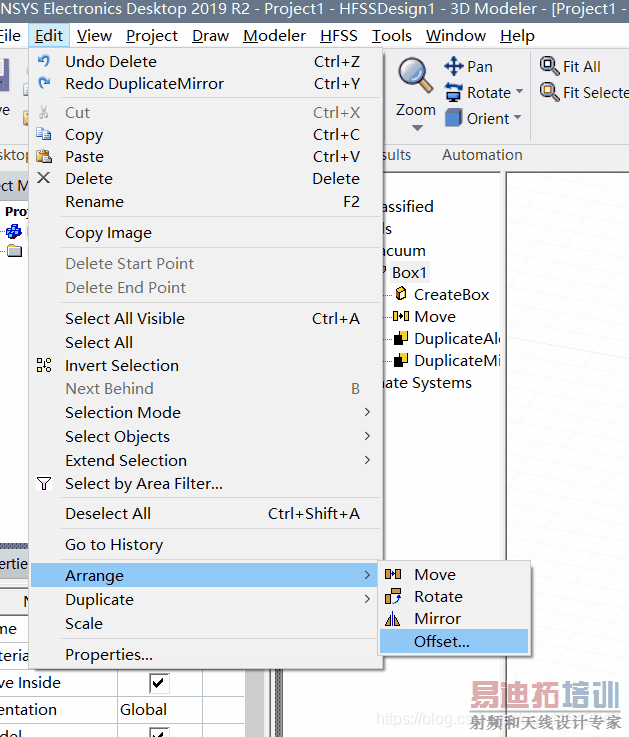Click the Paste clipboard icon

pos(44,156)
